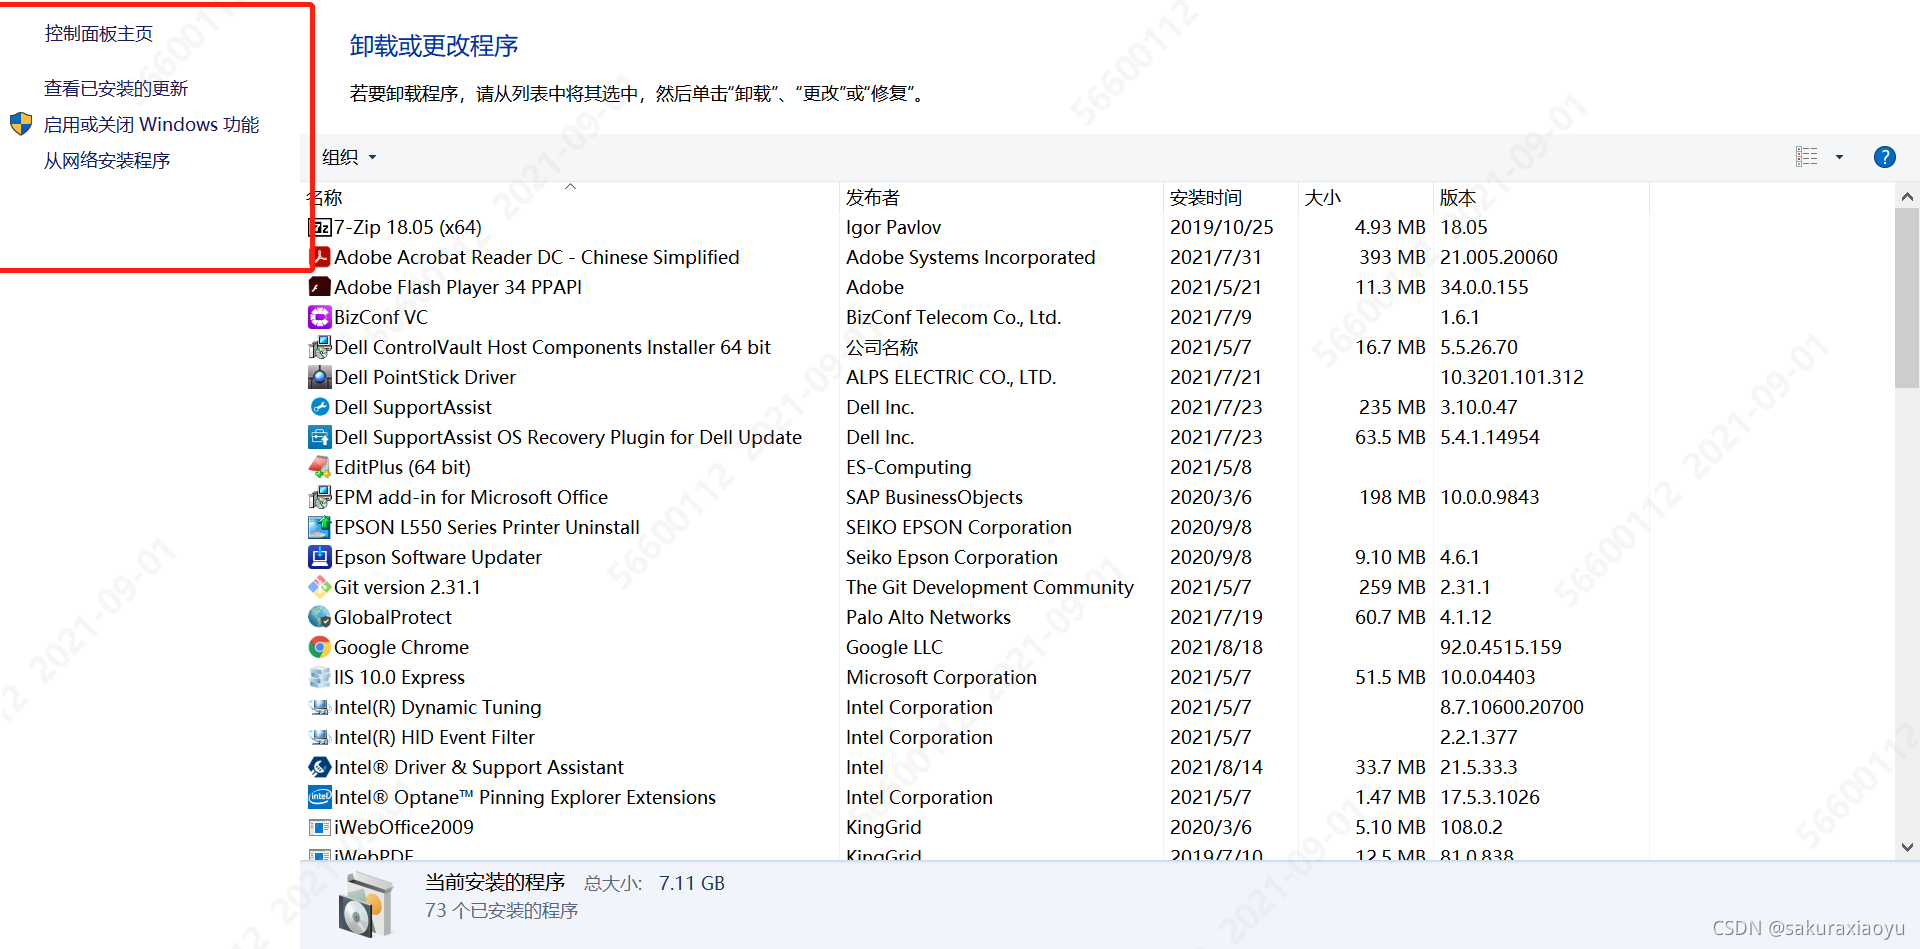Click the change view layout icon
Viewport: 1920px width, 949px height.
pyautogui.click(x=1807, y=157)
